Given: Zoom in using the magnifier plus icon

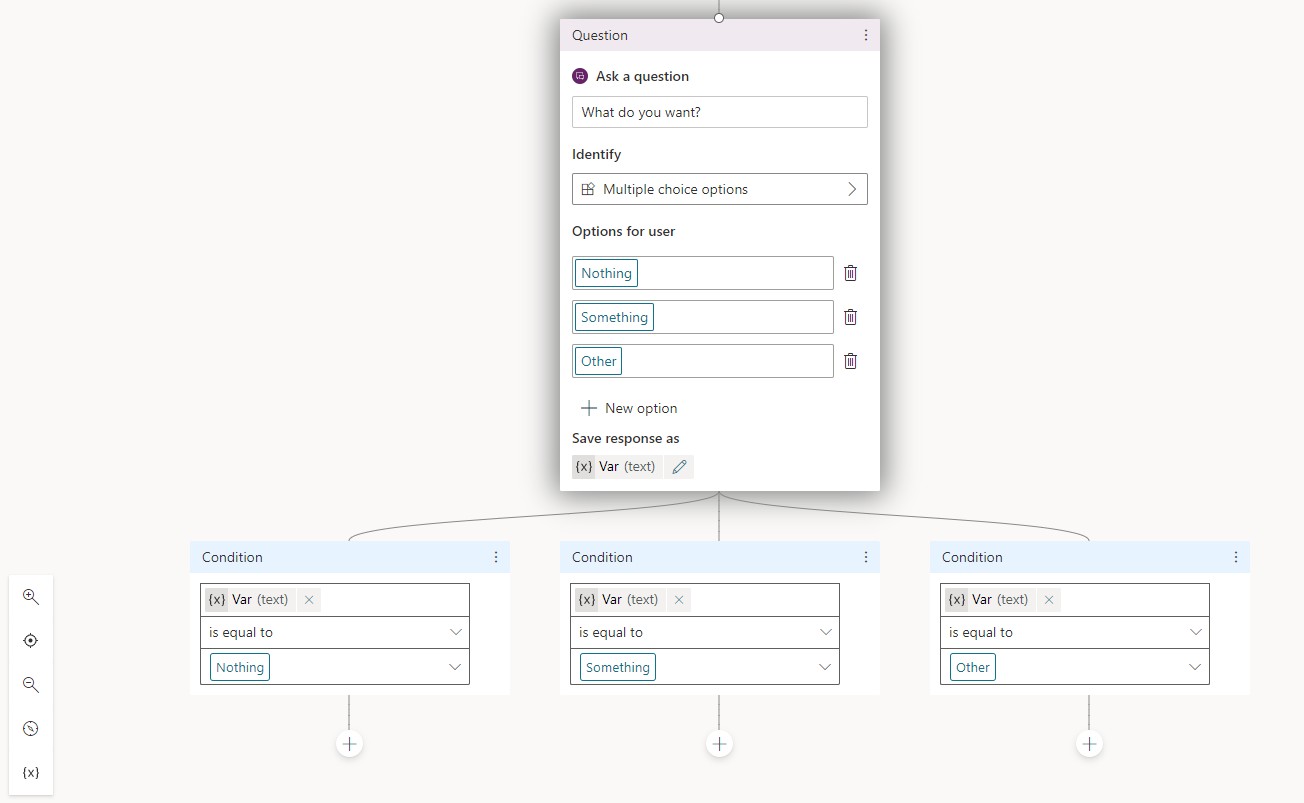Looking at the screenshot, I should pos(31,597).
